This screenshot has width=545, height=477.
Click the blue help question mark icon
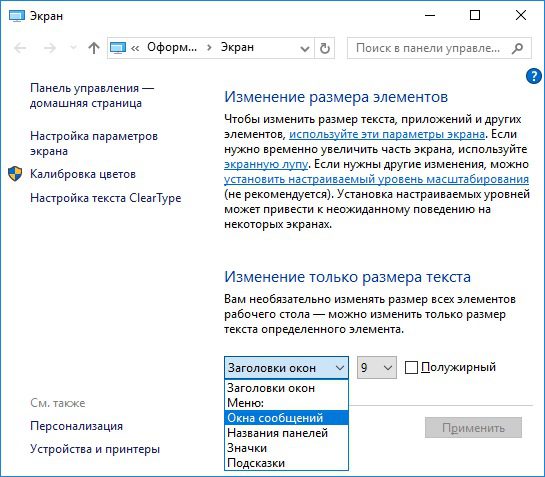tap(534, 76)
